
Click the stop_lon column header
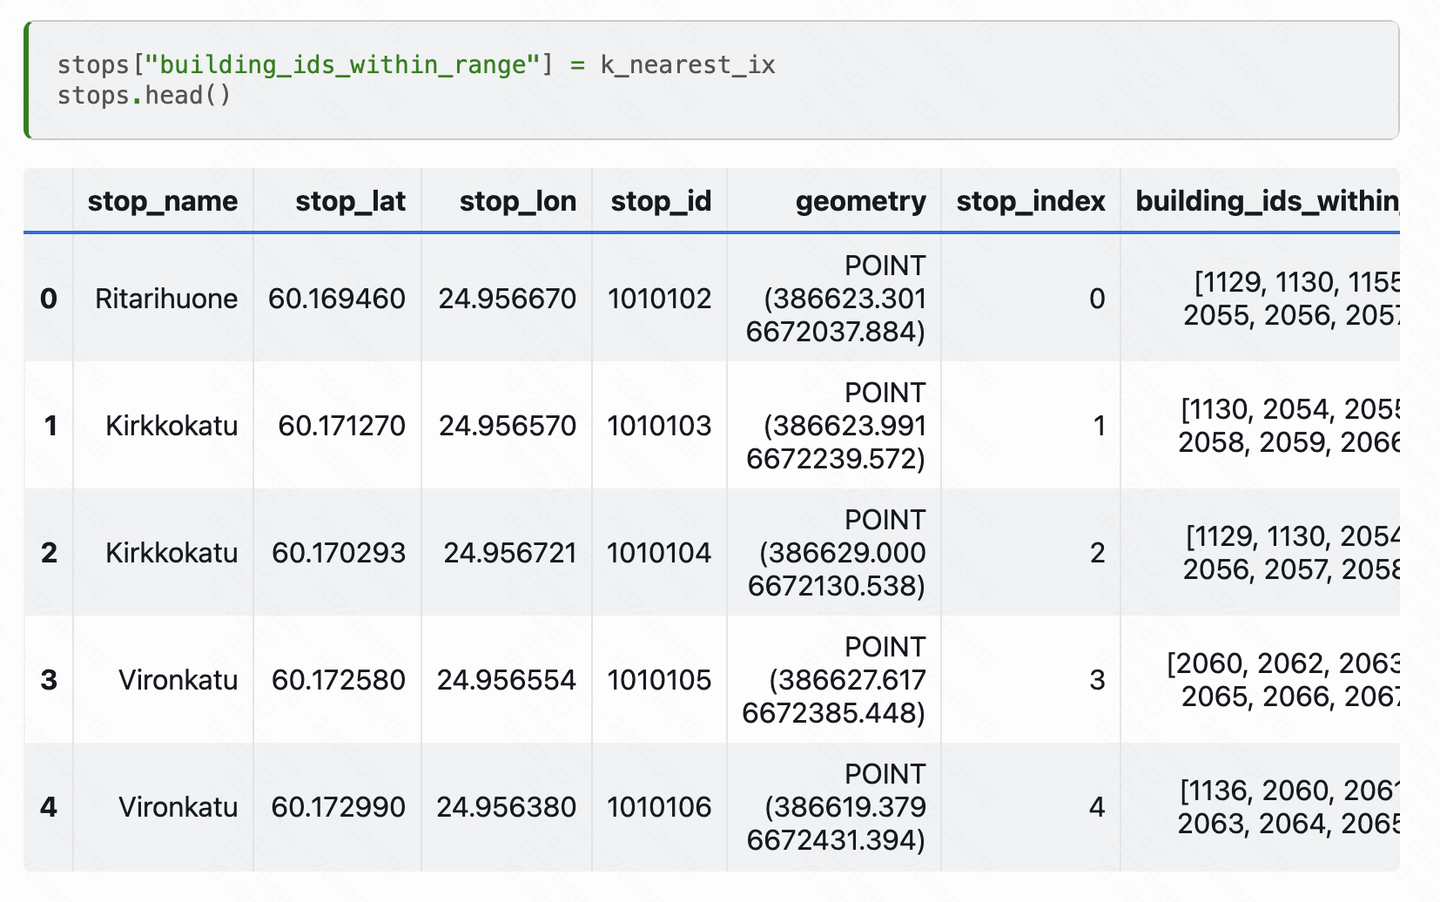pyautogui.click(x=517, y=201)
